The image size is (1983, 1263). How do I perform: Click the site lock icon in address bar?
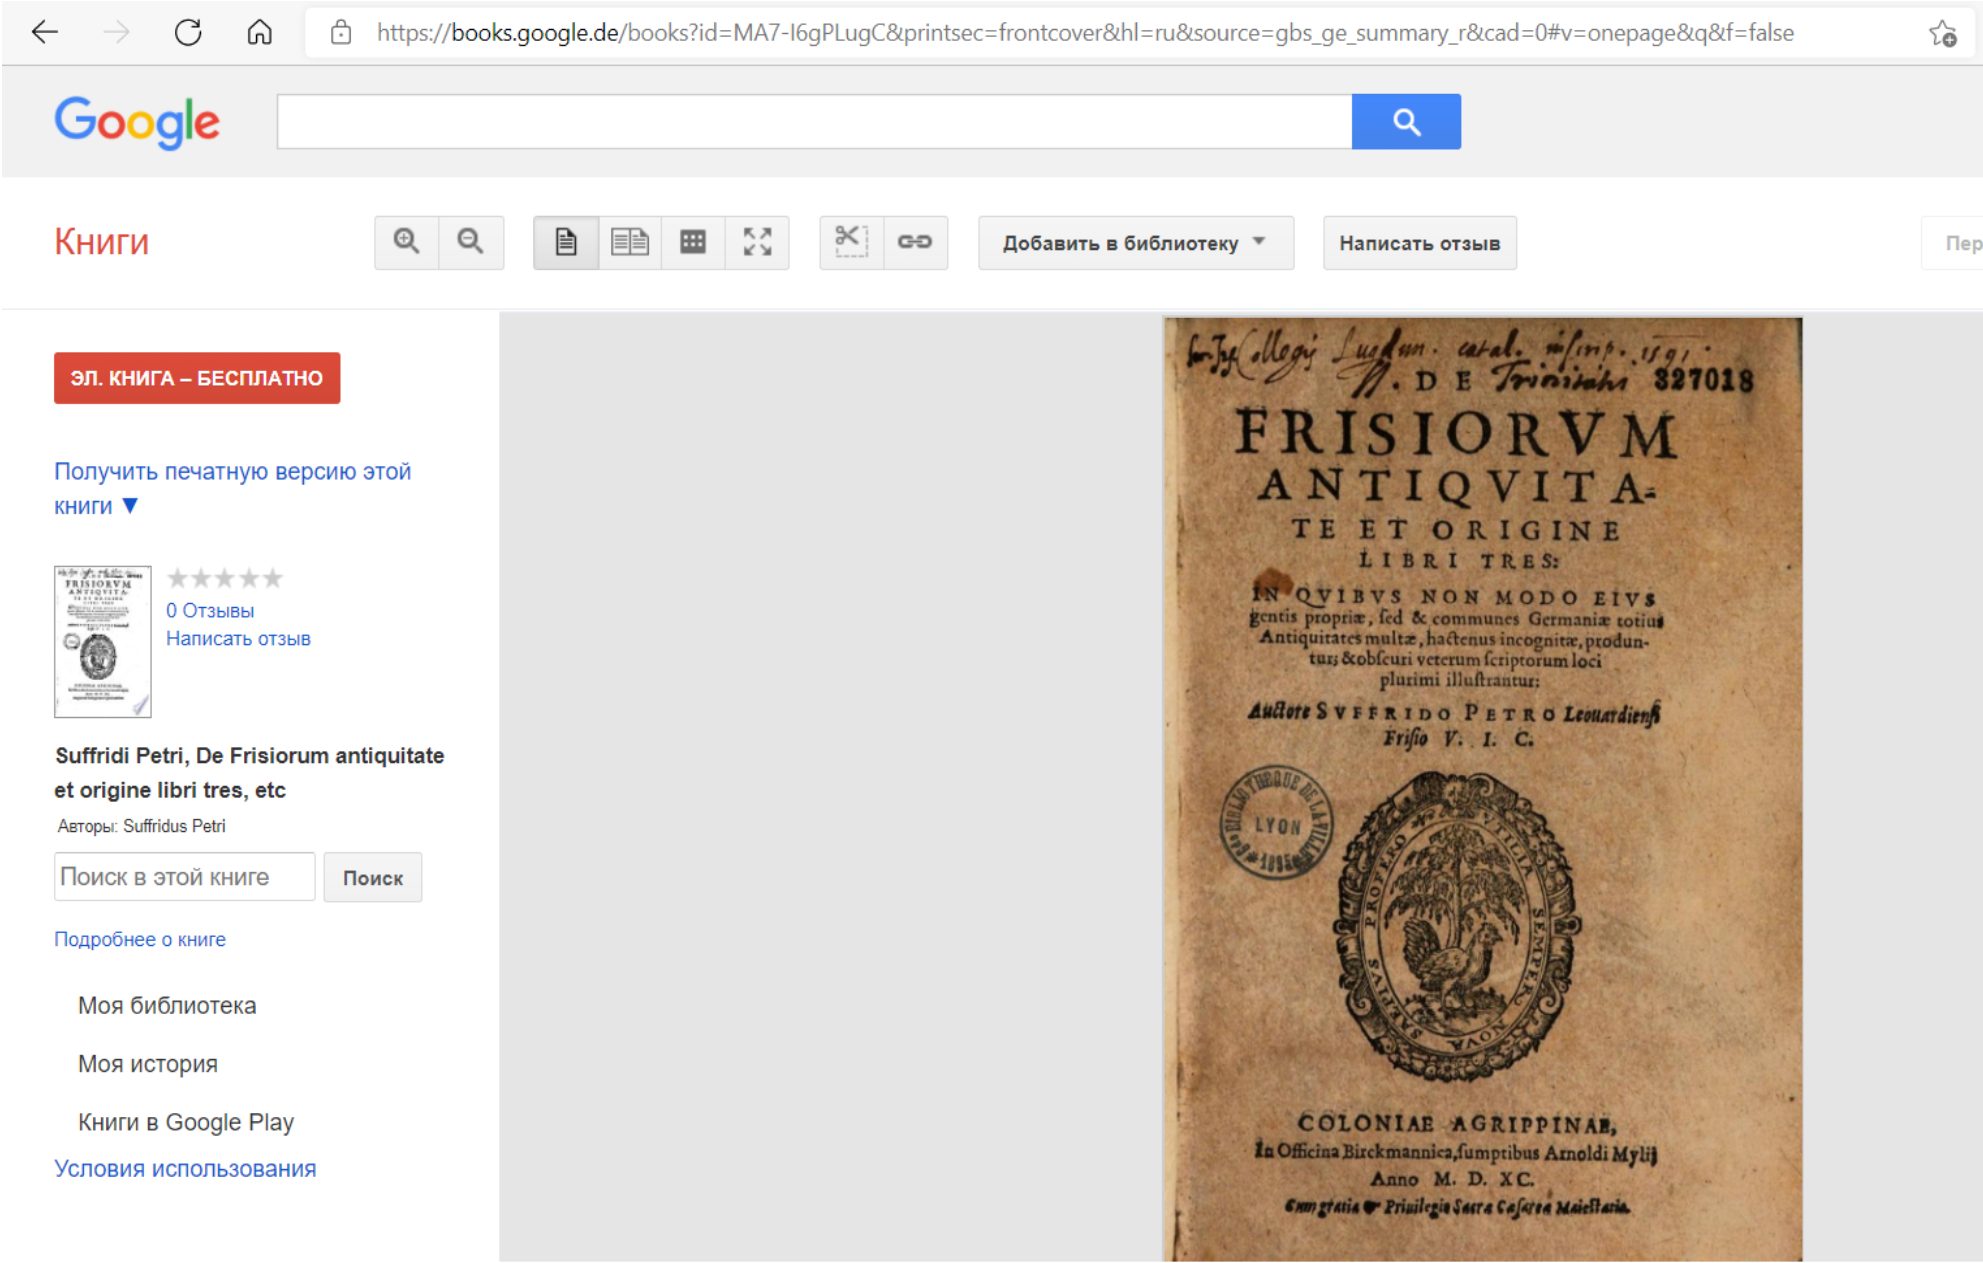(341, 33)
